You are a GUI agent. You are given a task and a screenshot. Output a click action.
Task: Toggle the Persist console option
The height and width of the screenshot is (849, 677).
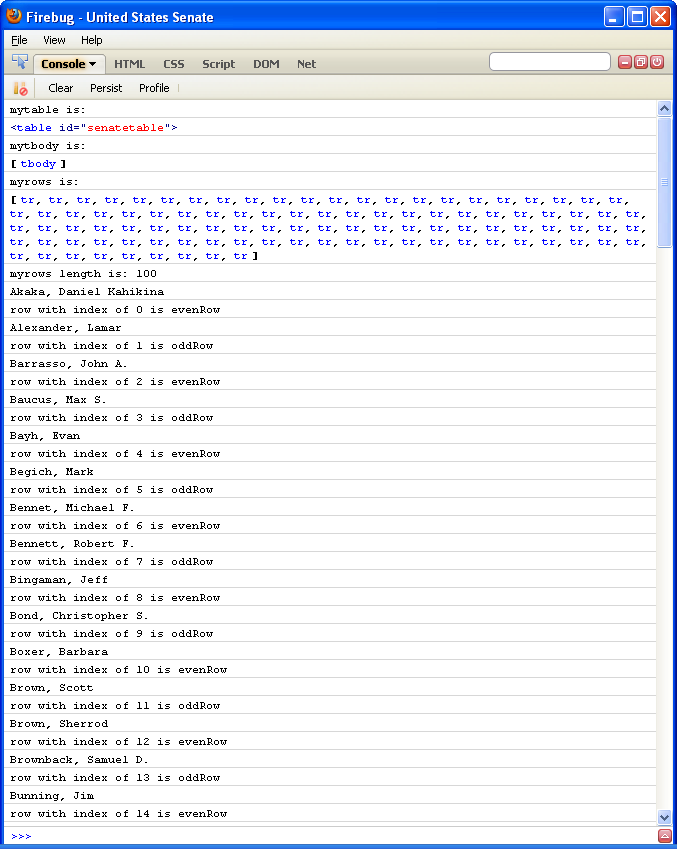[x=106, y=88]
